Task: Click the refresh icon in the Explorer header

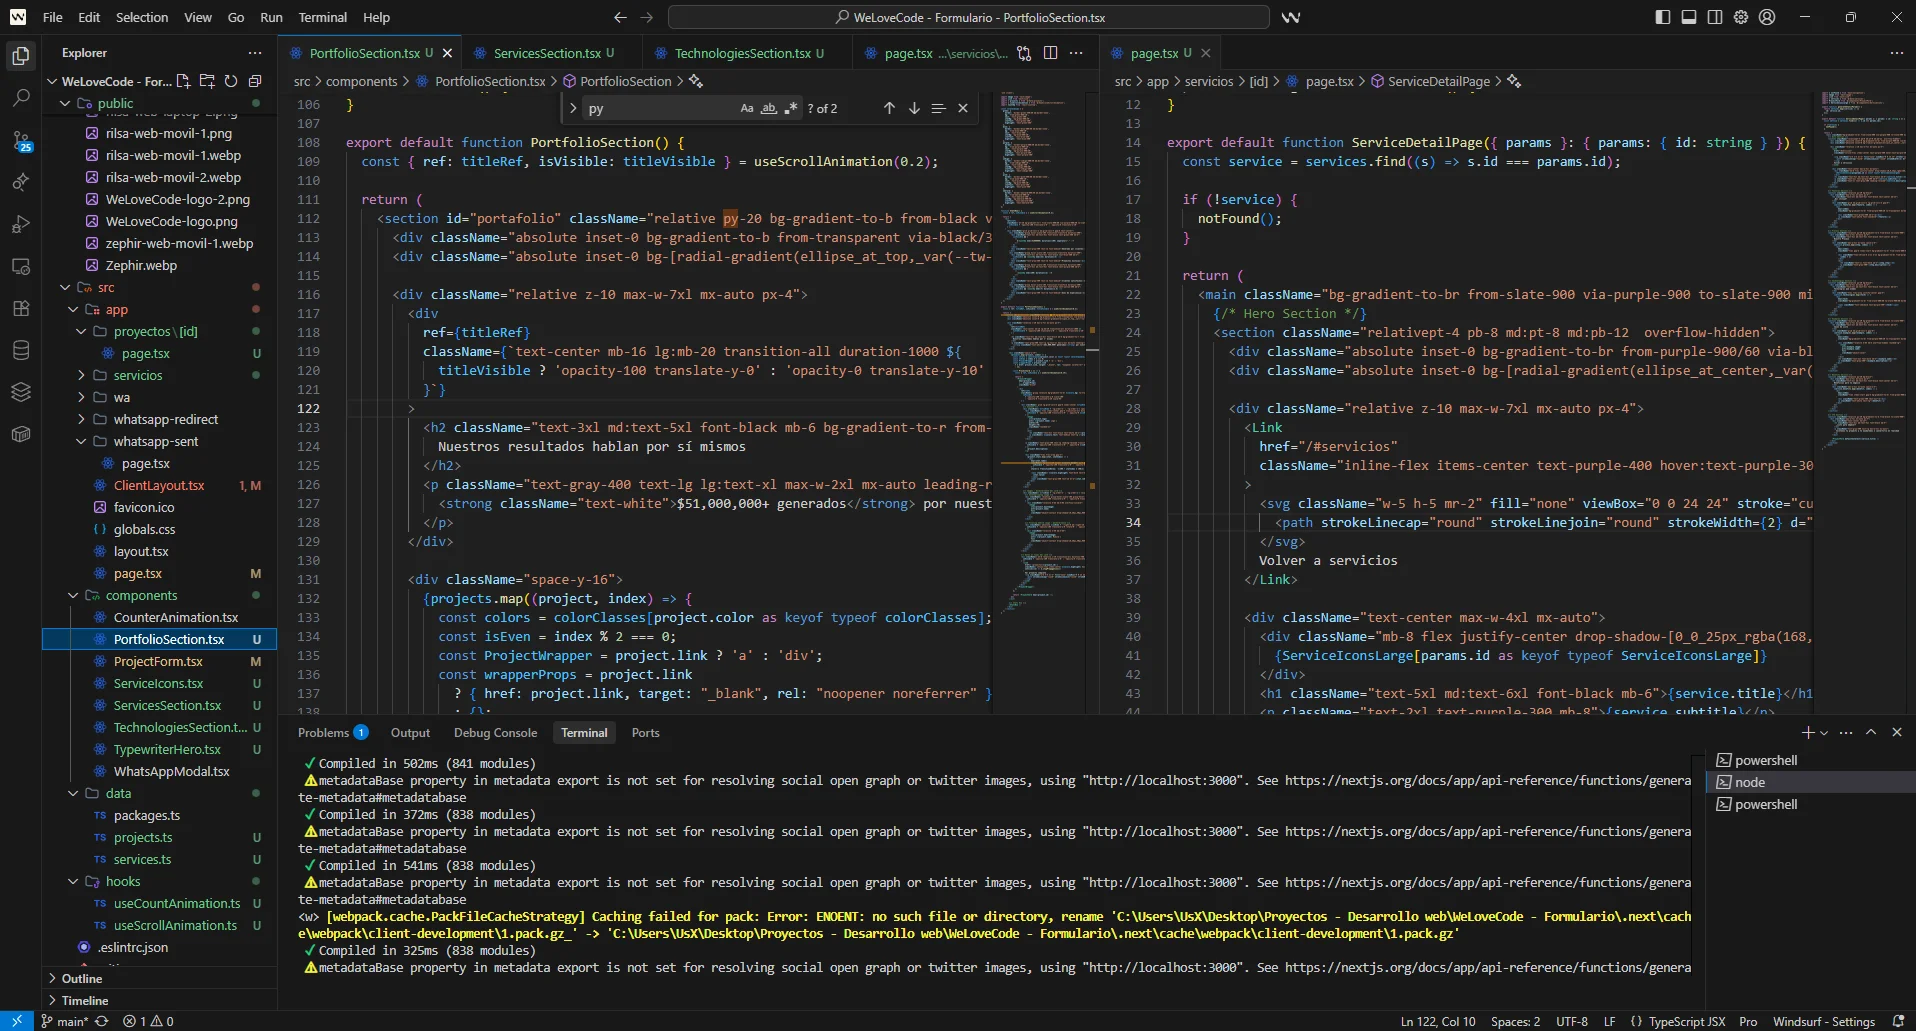Action: [230, 81]
